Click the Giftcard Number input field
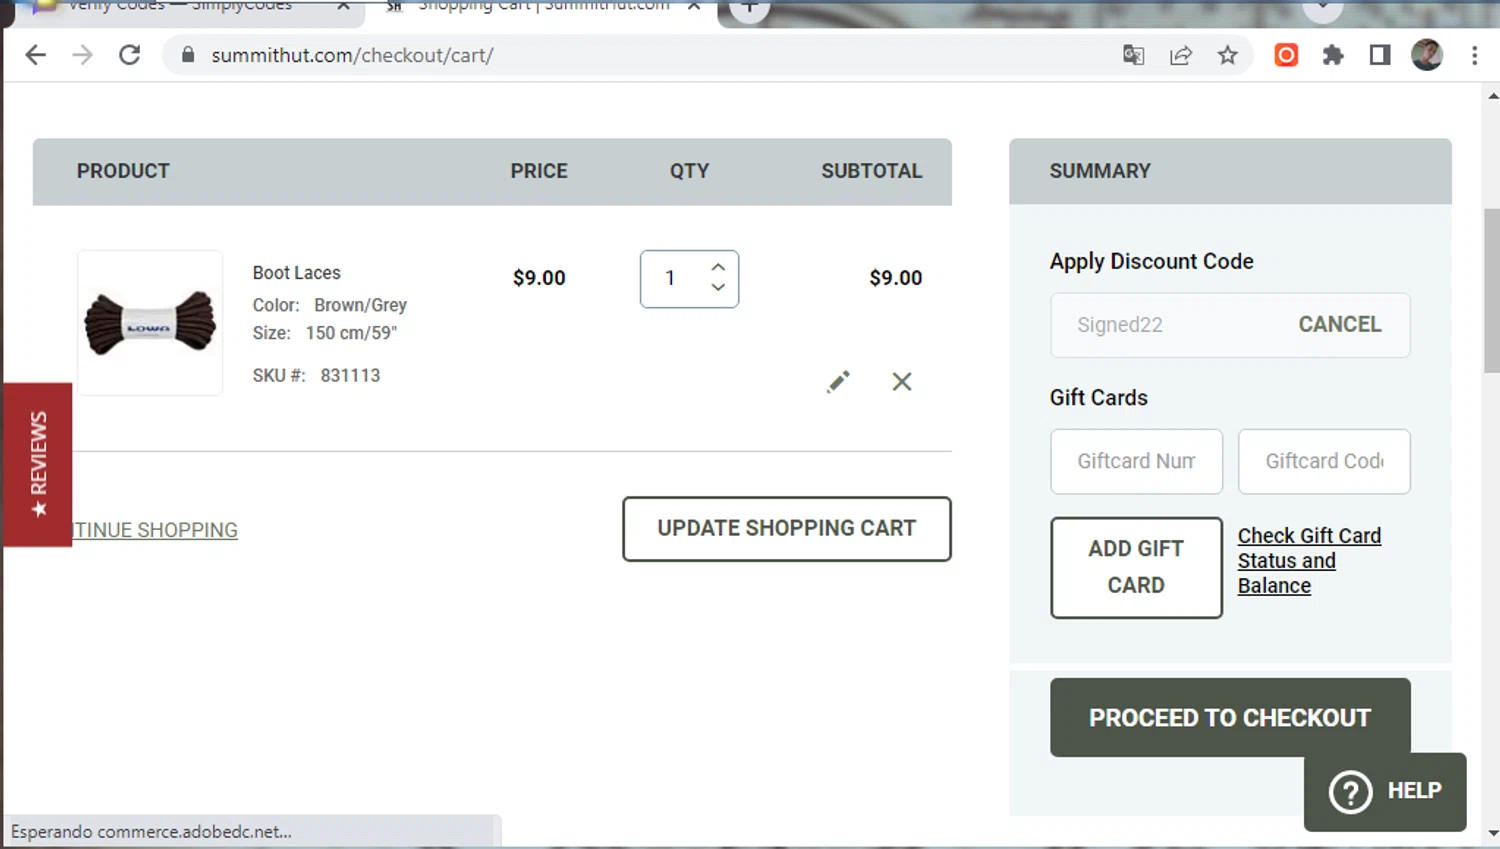Viewport: 1500px width, 849px height. click(1136, 462)
